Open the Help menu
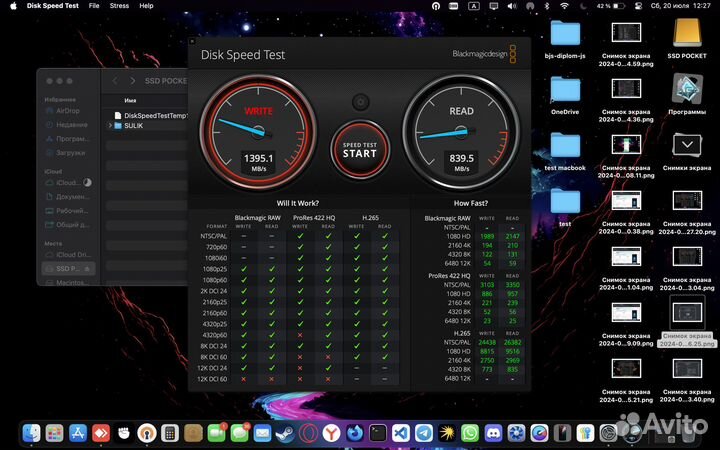This screenshot has width=720, height=450. (x=146, y=6)
